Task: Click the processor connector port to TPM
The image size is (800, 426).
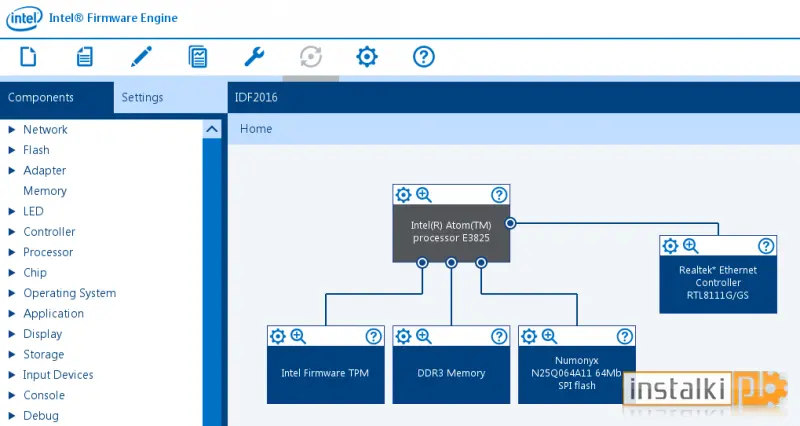Action: click(422, 263)
